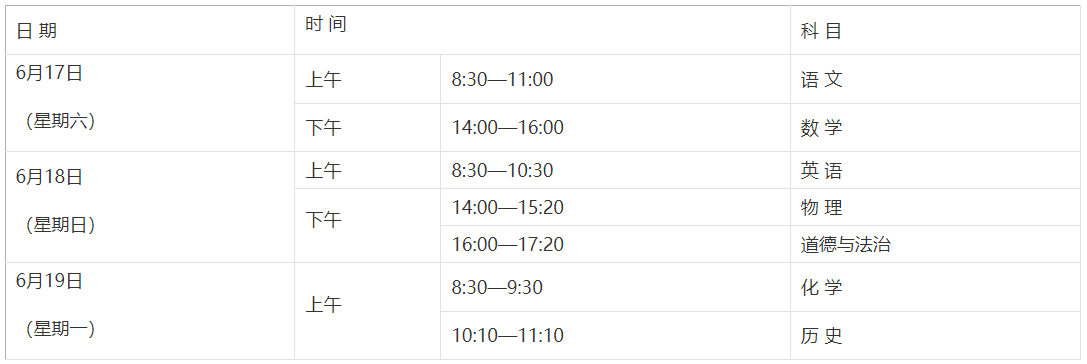Image resolution: width=1087 pixels, height=364 pixels.
Task: Select the 6月18日 (星期日) date cell
Action: pyautogui.click(x=150, y=207)
